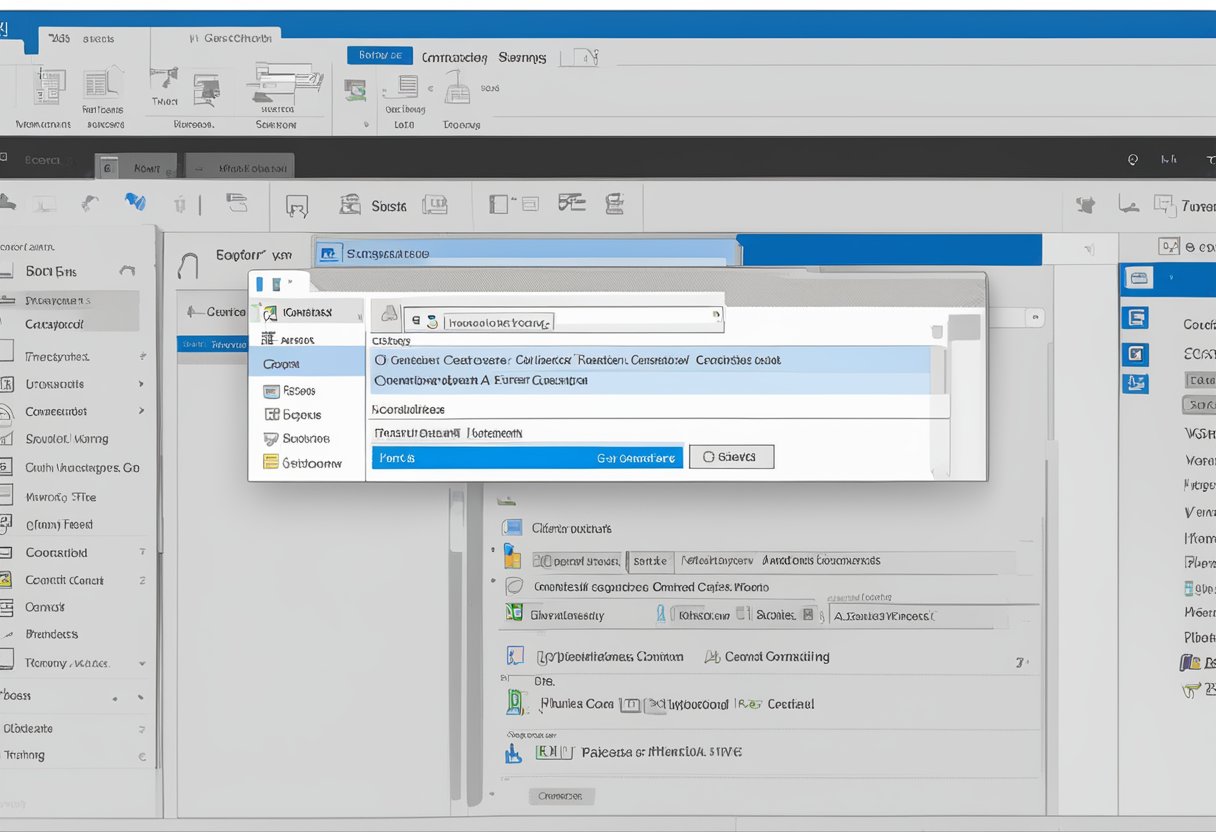Select the Contacts icon in the dialog sidebar
Image resolution: width=1216 pixels, height=832 pixels.
(268, 312)
